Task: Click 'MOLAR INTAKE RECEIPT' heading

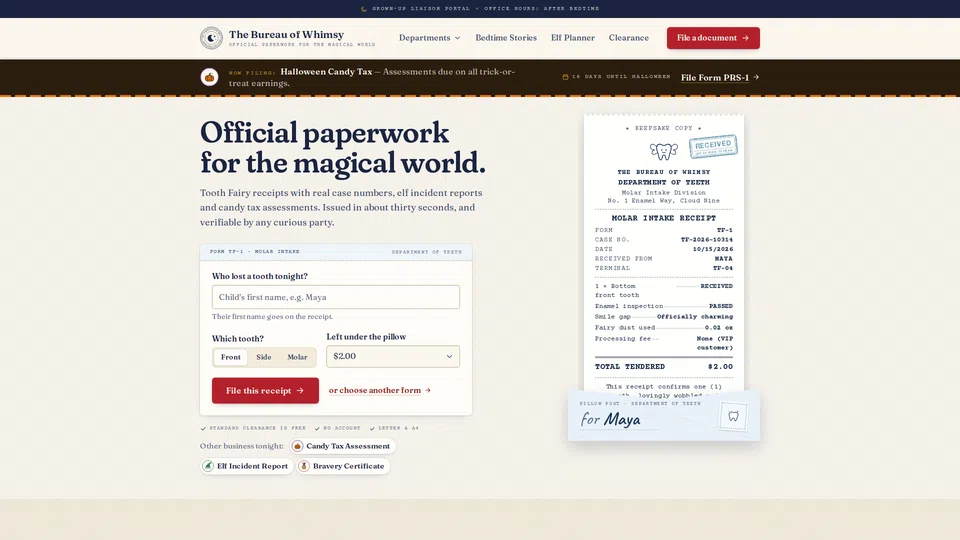Action: click(664, 218)
